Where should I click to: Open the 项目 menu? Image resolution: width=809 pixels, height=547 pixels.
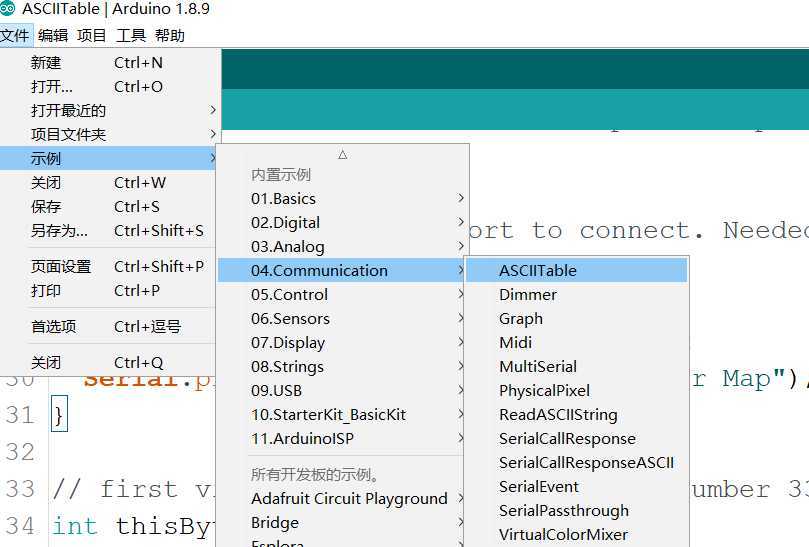pos(91,36)
